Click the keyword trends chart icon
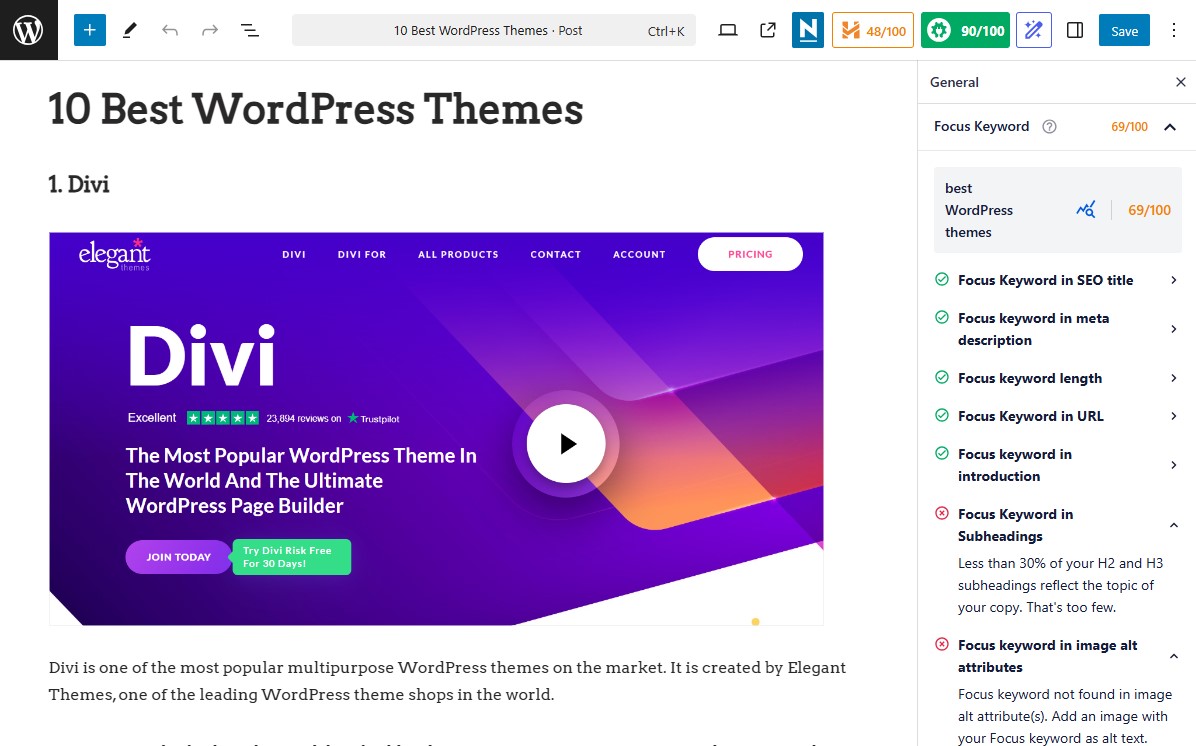Image resolution: width=1196 pixels, height=746 pixels. (x=1085, y=210)
